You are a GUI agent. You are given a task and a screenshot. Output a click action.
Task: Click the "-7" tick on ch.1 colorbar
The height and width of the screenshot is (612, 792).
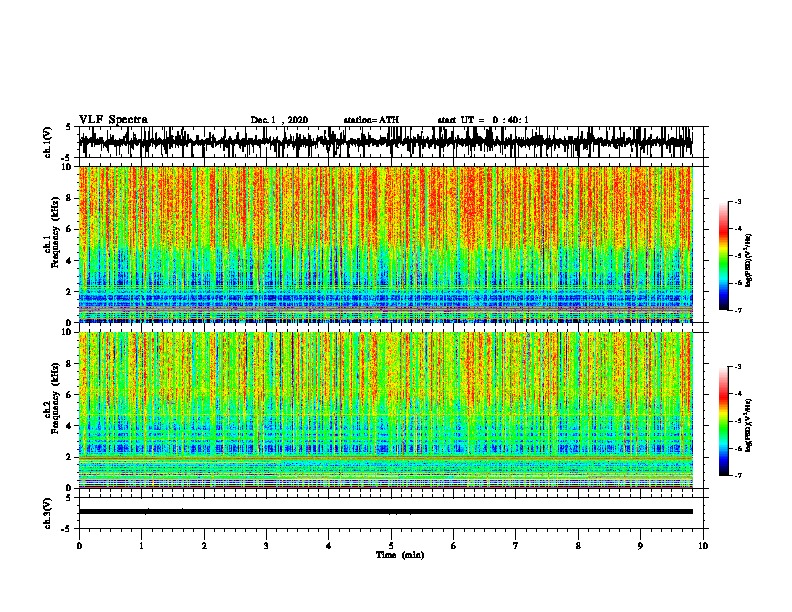pos(738,310)
